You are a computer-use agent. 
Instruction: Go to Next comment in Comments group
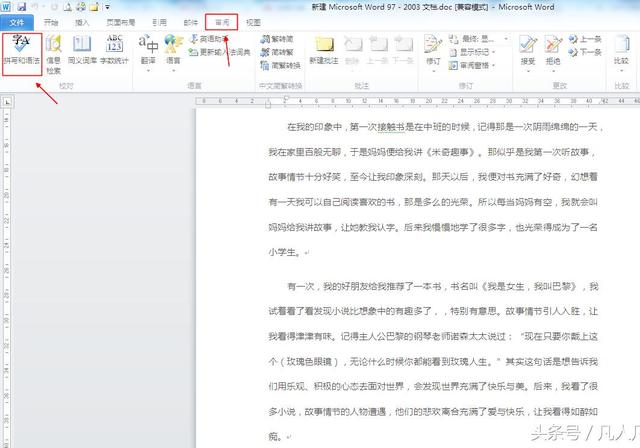[x=403, y=50]
